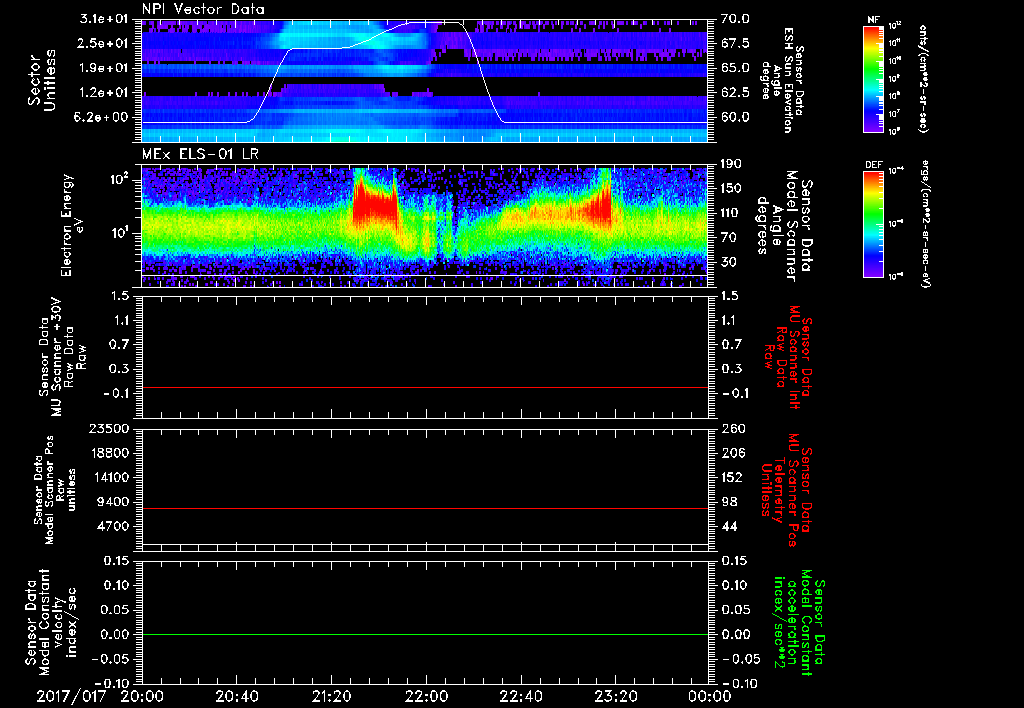Viewport: 1024px width, 708px height.
Task: Click the 20:00 time axis label
Action: point(142,695)
